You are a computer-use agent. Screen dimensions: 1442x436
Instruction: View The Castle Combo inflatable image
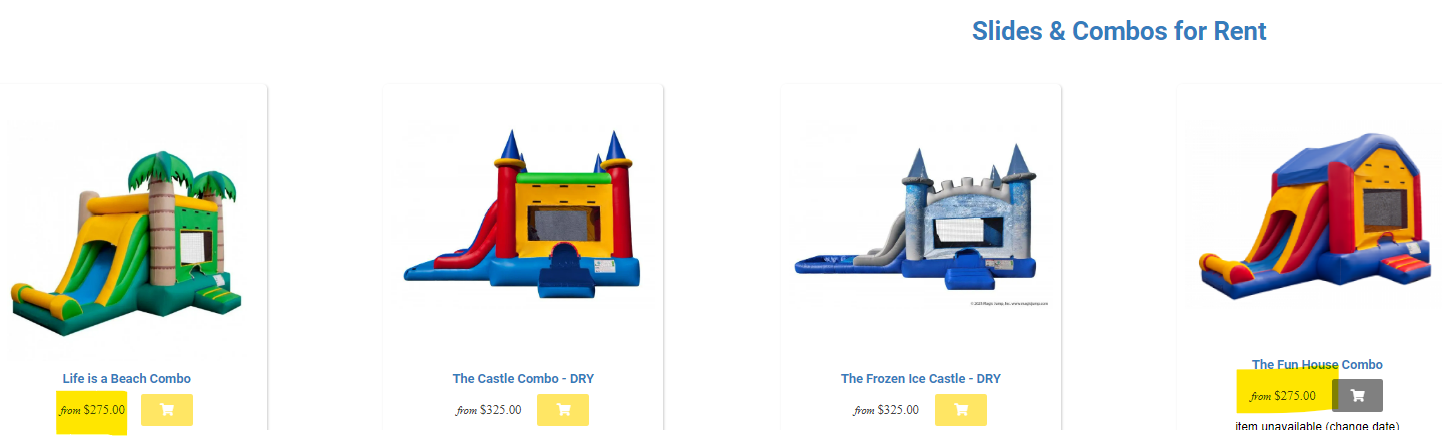click(x=521, y=214)
